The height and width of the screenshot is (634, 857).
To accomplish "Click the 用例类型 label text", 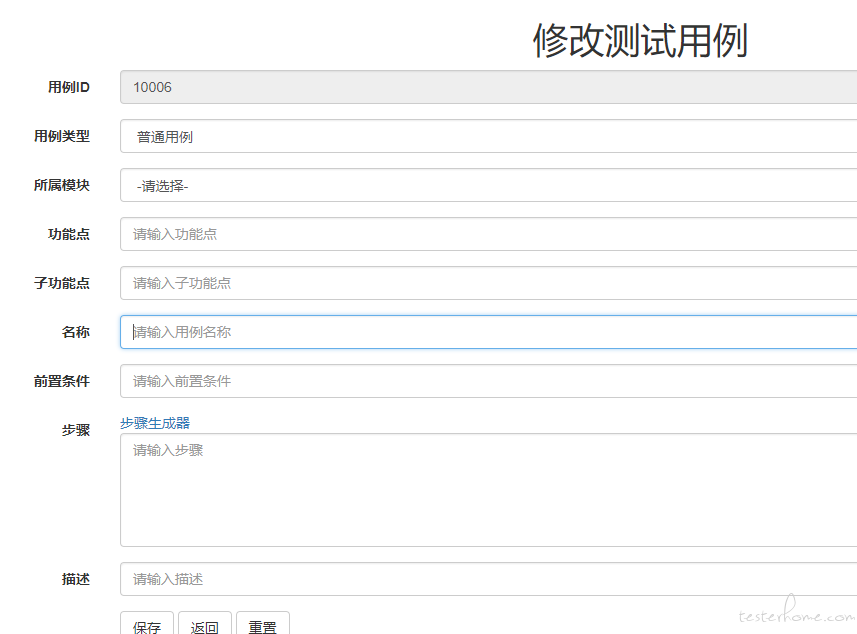I will click(62, 136).
